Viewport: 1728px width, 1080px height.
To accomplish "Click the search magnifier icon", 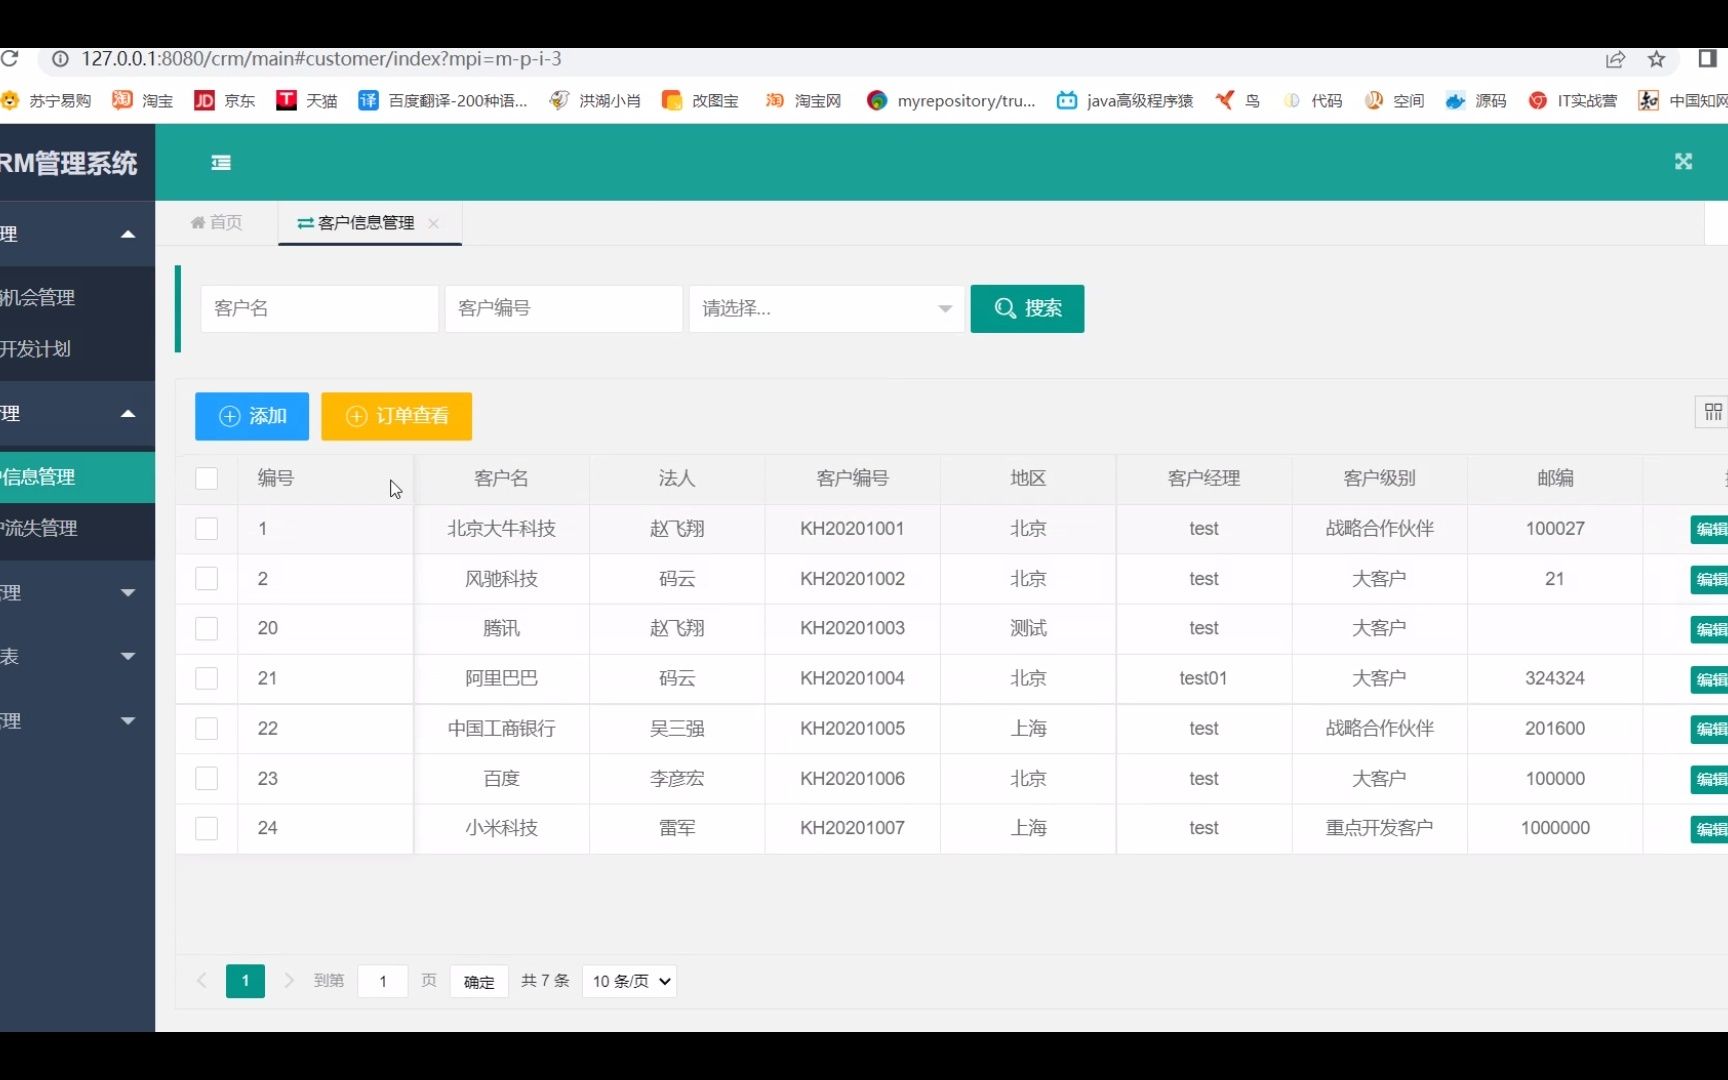I will tap(1005, 309).
